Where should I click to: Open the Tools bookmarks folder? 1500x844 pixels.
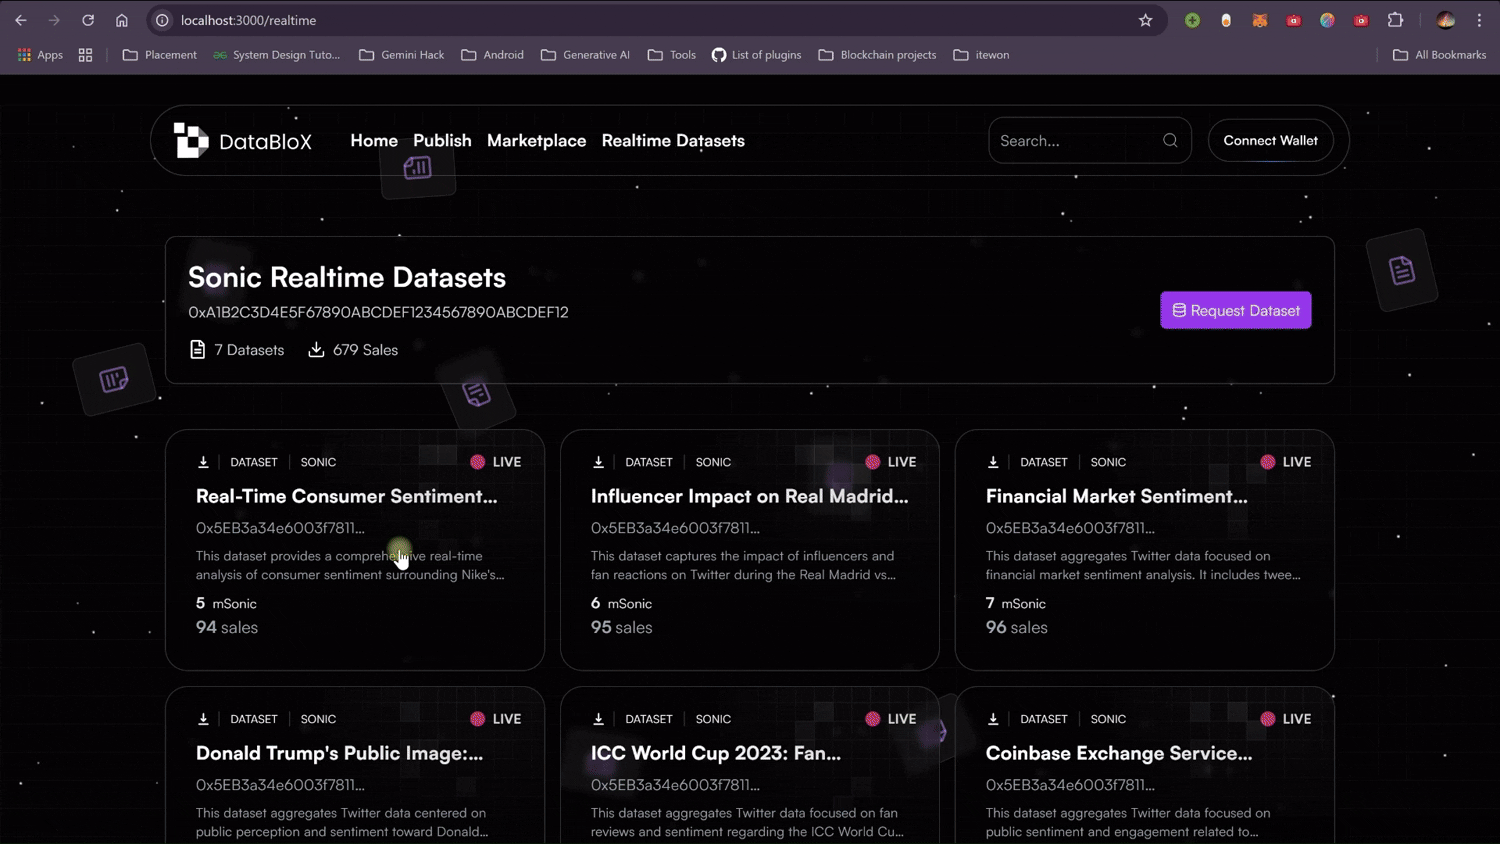tap(672, 55)
